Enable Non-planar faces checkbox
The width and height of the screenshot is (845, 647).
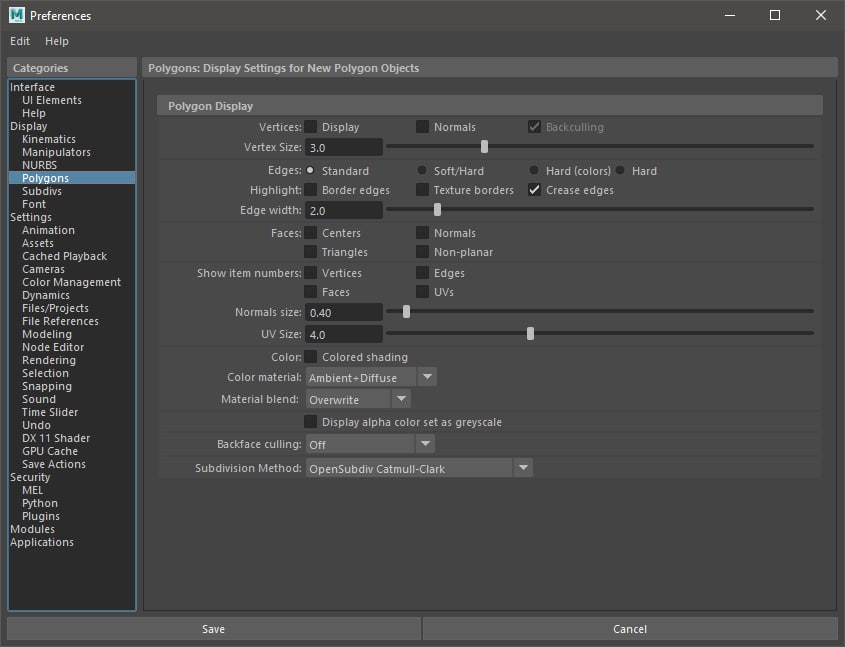(x=422, y=252)
